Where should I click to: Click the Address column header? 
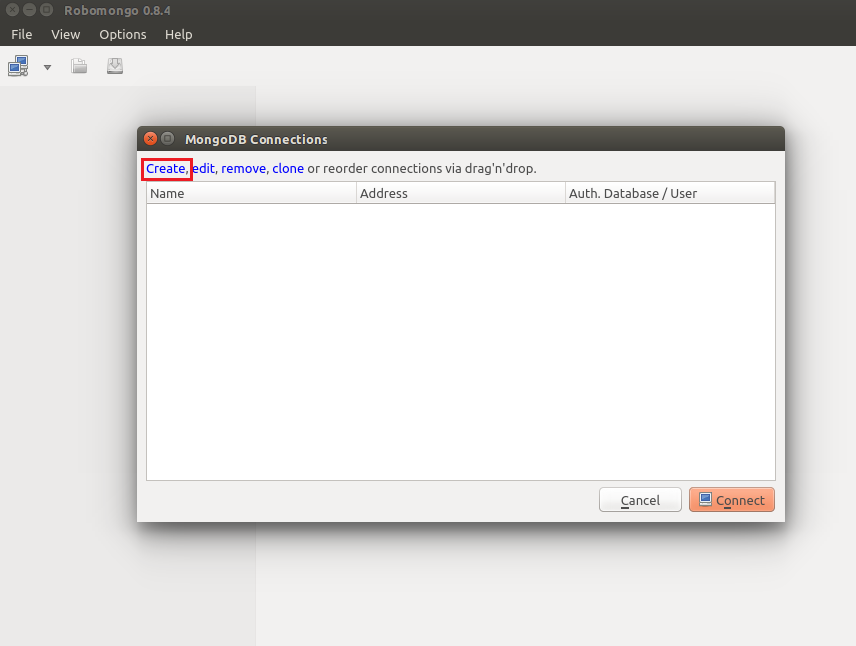(x=461, y=193)
